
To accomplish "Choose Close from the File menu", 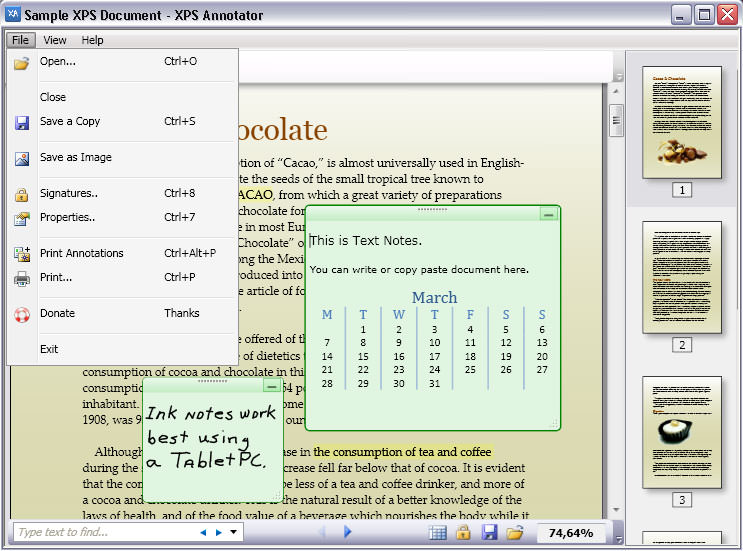I will [122, 97].
